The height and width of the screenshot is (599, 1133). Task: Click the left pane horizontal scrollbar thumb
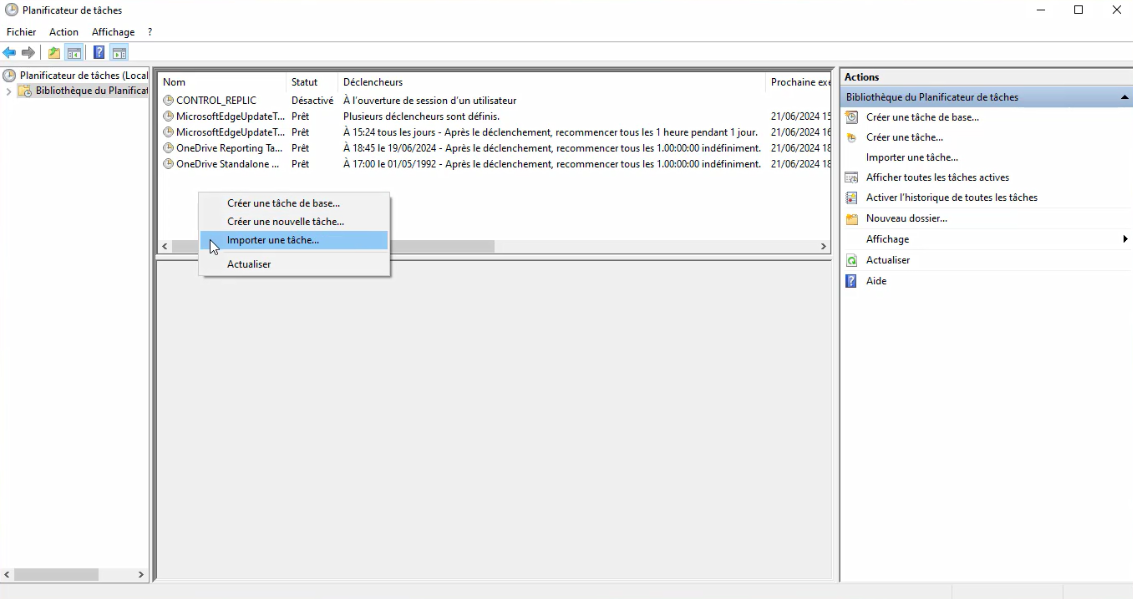pyautogui.click(x=55, y=575)
